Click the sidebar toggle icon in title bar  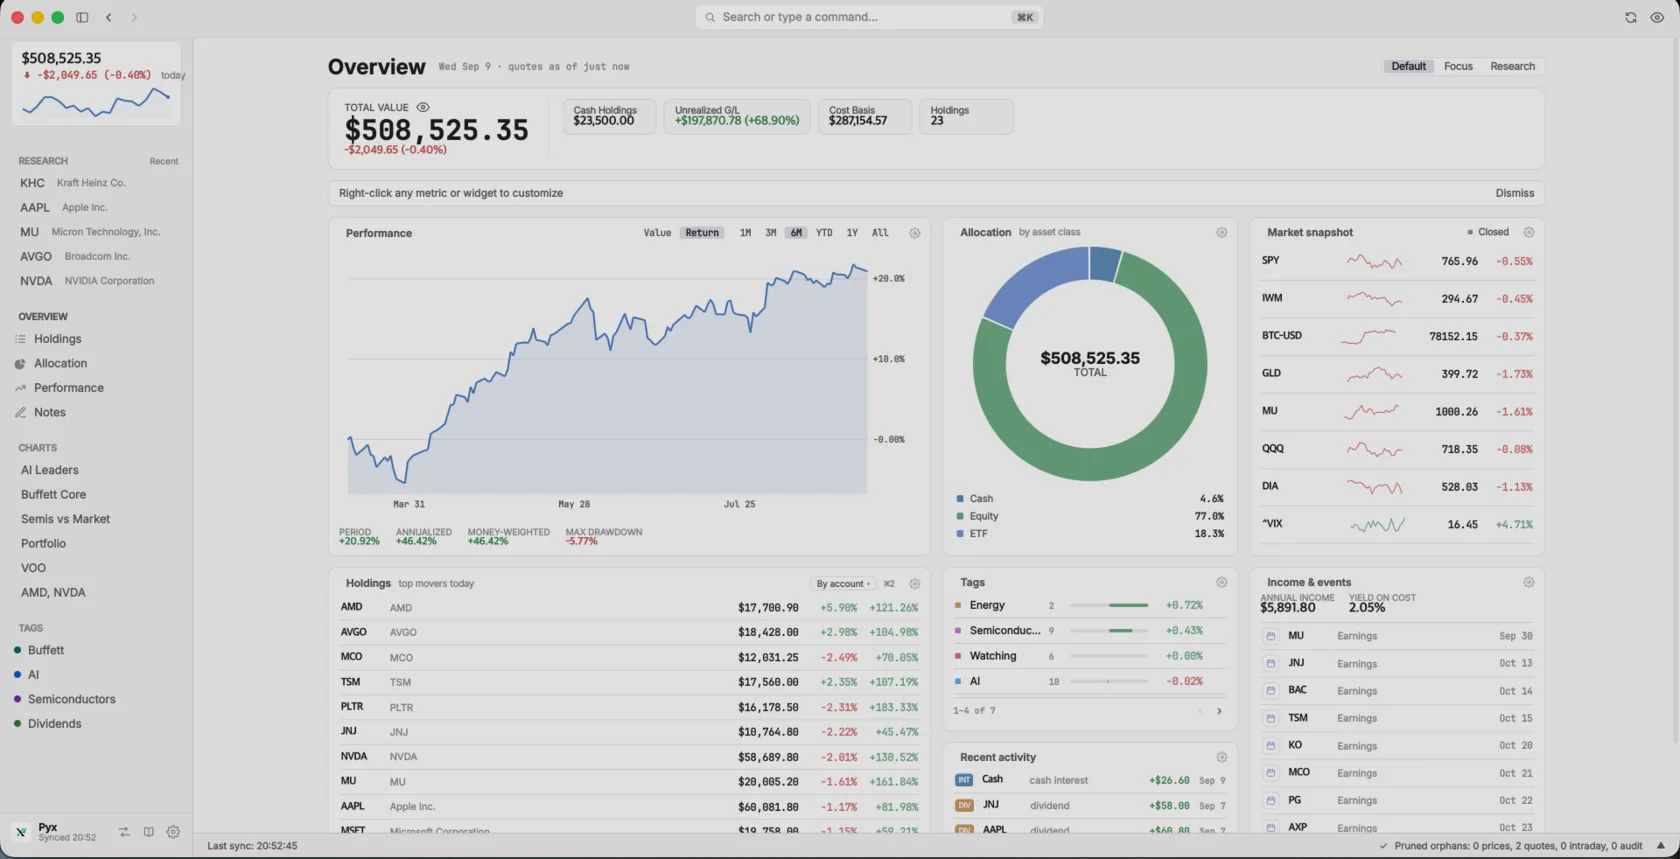point(82,17)
